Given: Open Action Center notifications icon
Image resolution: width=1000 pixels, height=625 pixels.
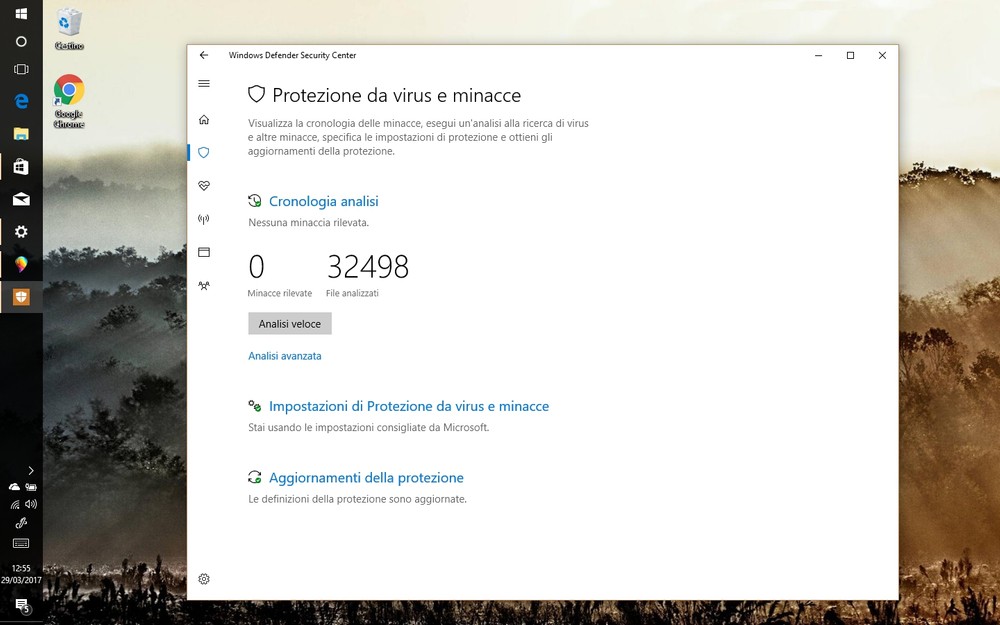Looking at the screenshot, I should tap(22, 605).
